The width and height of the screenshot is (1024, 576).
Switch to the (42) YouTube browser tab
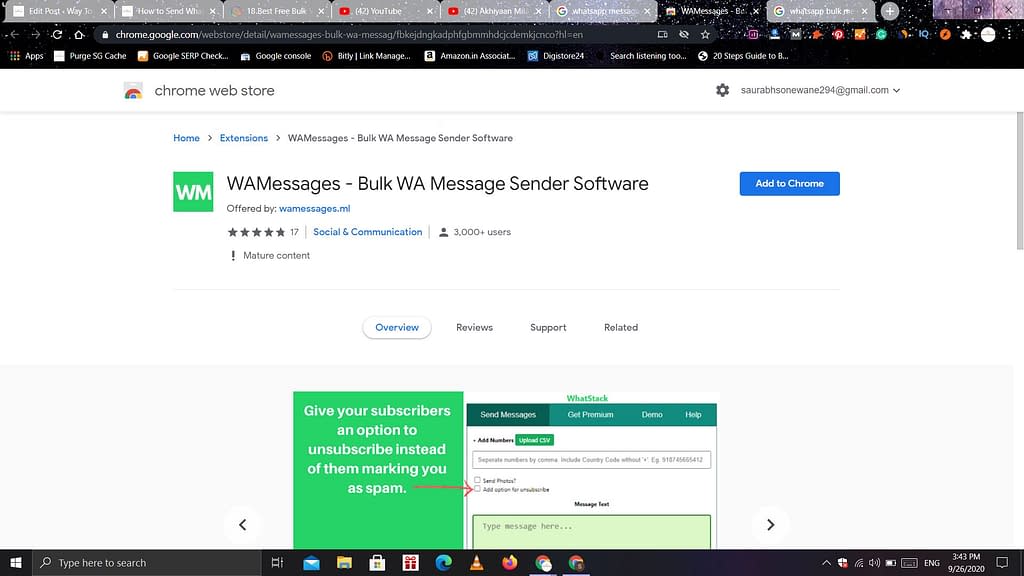[x=385, y=11]
